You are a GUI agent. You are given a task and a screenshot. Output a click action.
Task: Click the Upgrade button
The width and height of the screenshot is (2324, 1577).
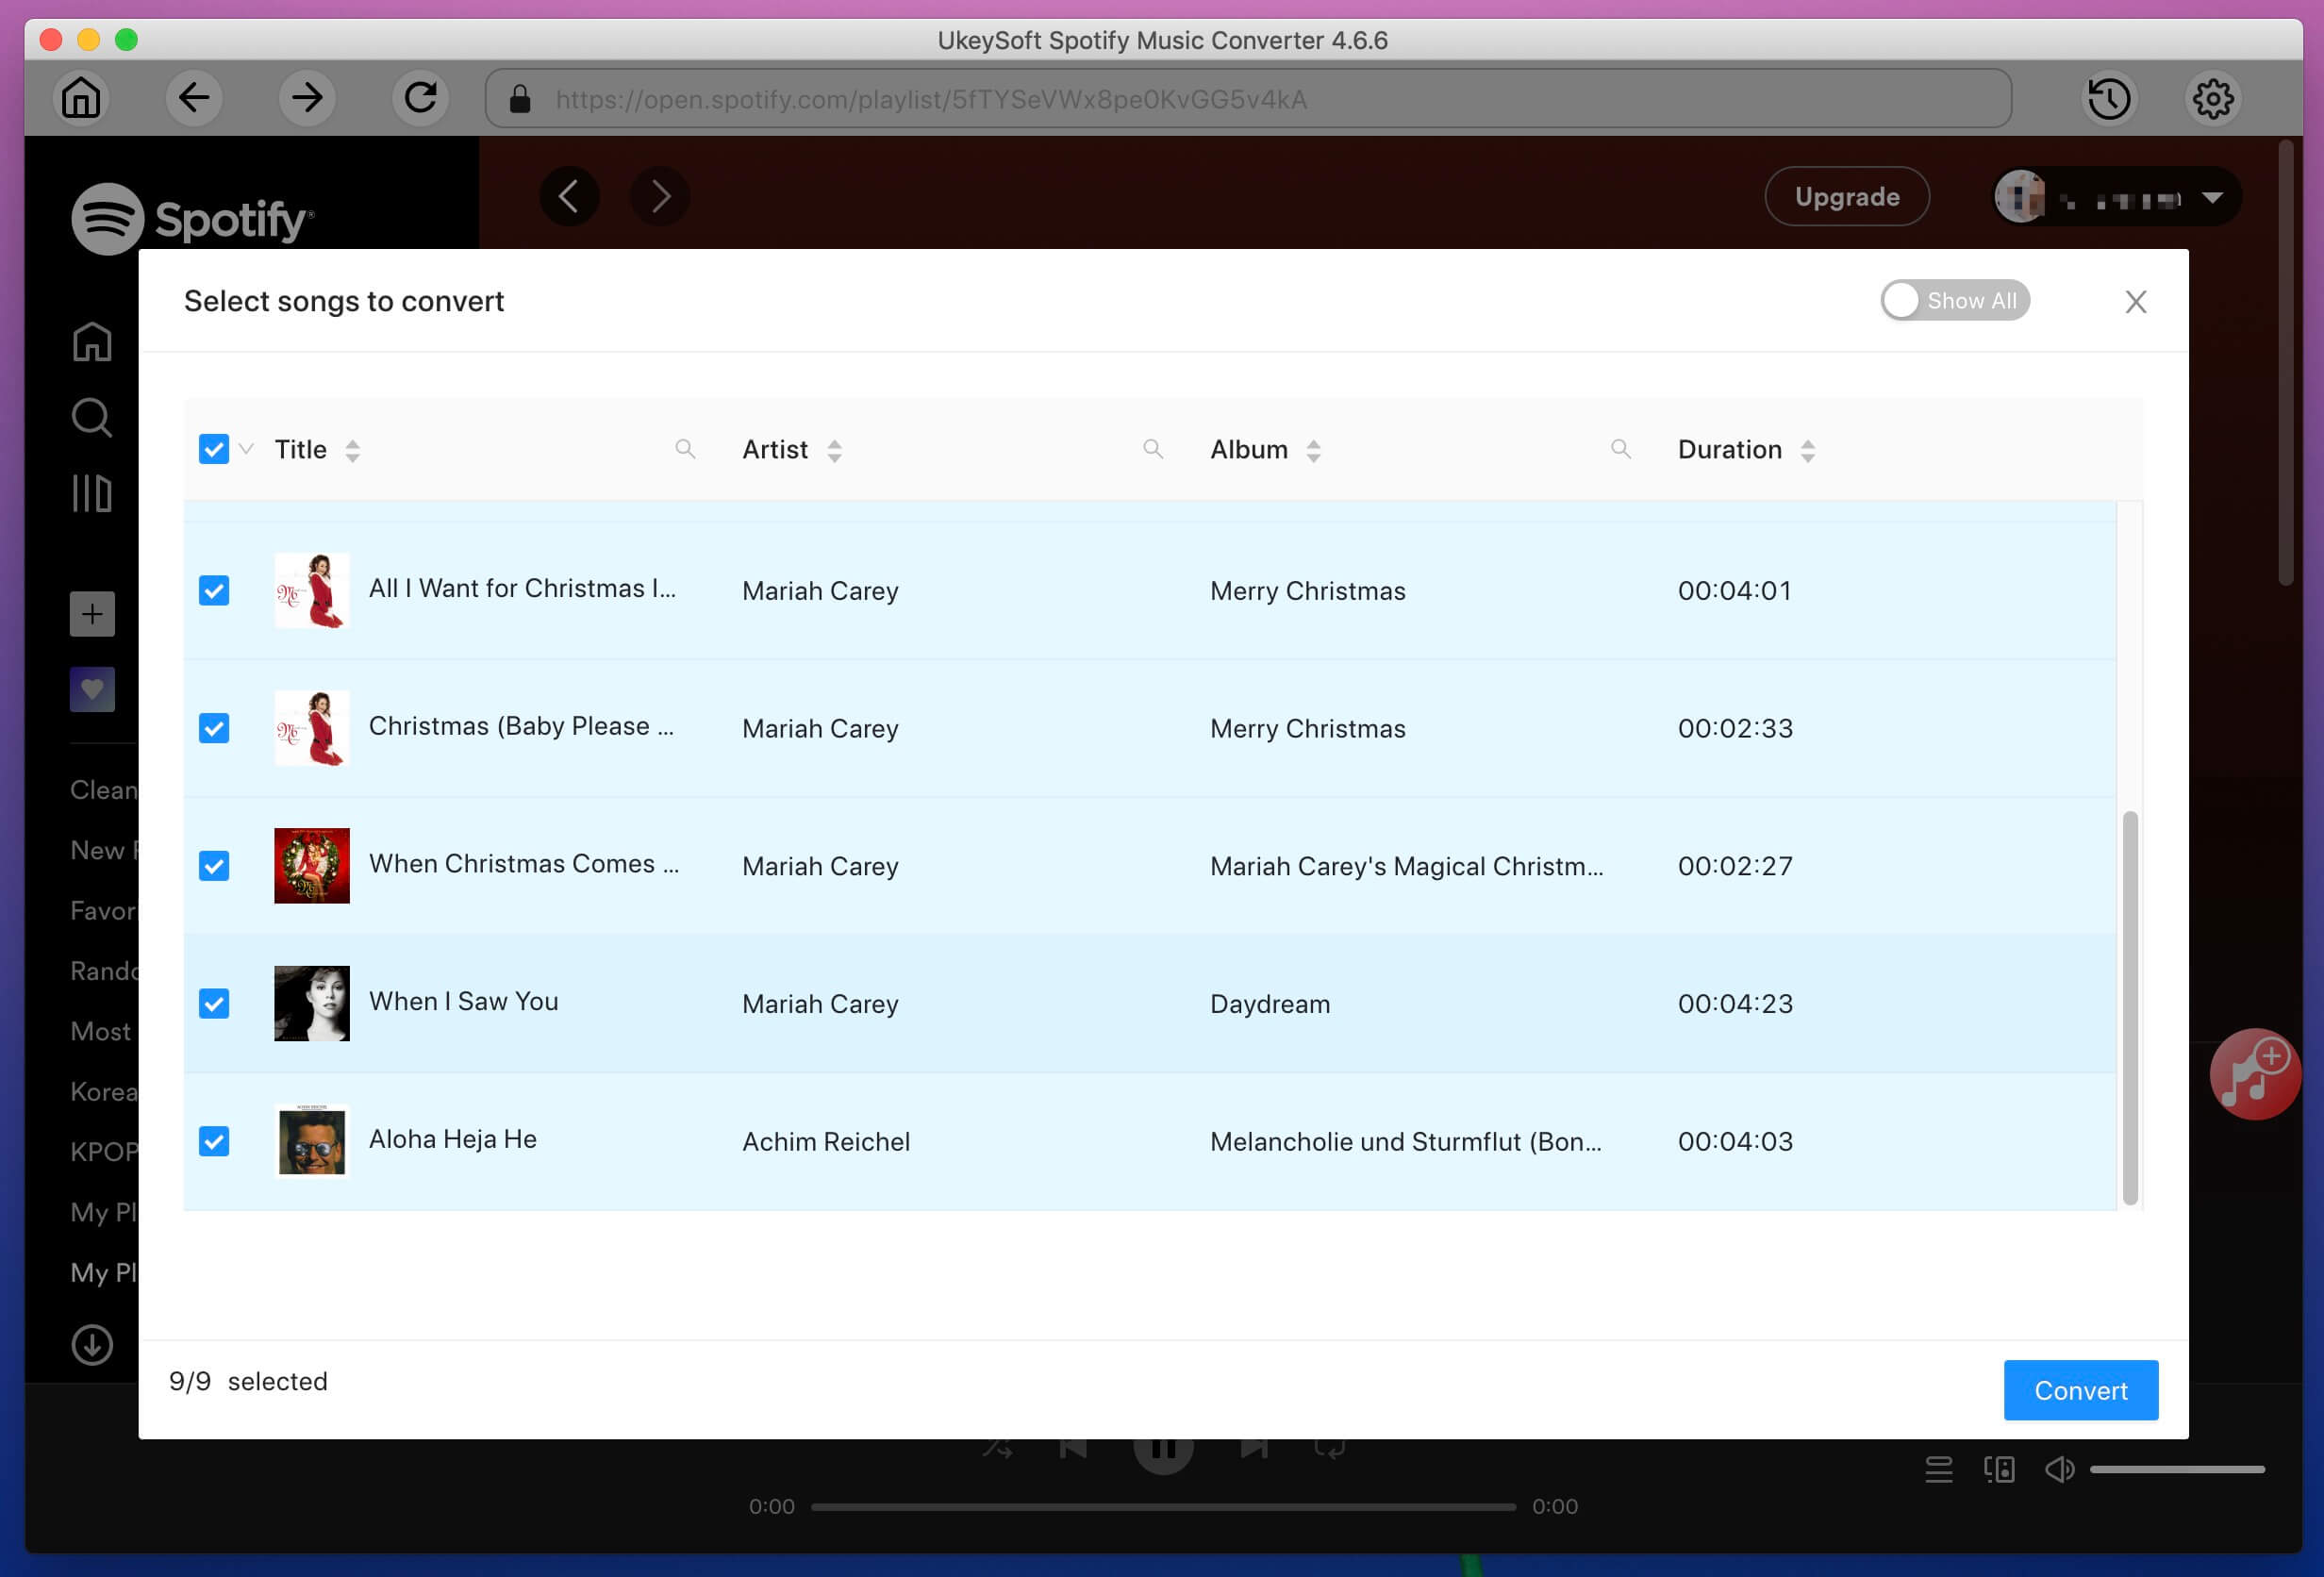click(1847, 196)
